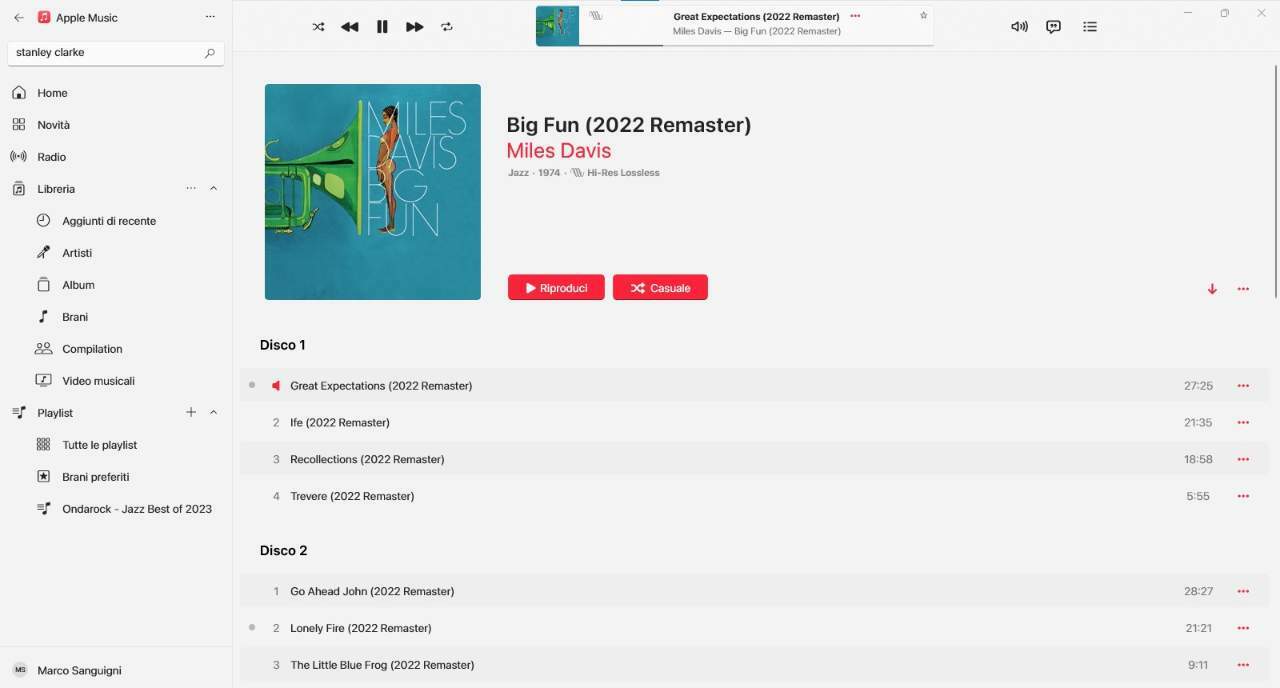Open the Miles Davis artist link
1280x688 pixels.
coord(559,151)
